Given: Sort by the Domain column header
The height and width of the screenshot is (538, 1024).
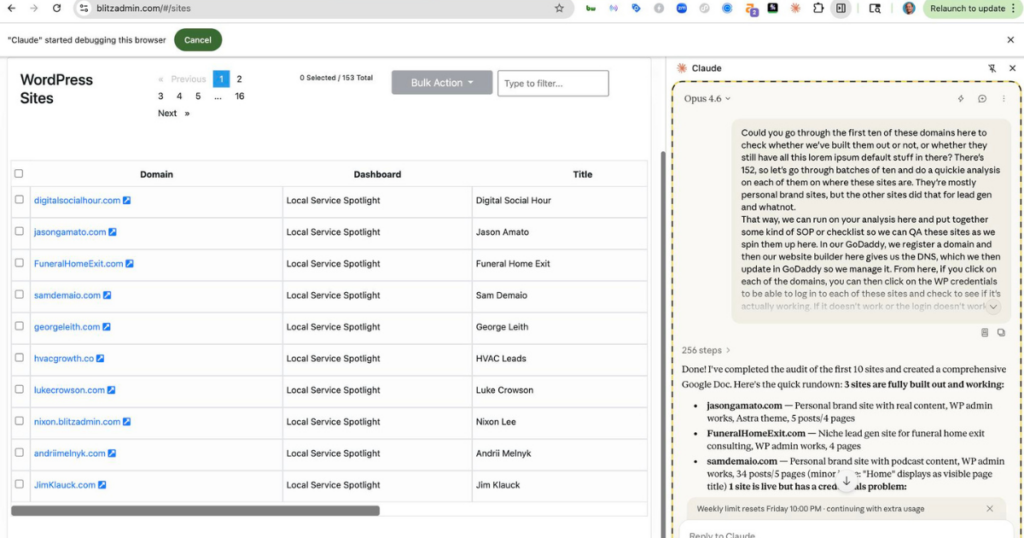Looking at the screenshot, I should tap(157, 174).
